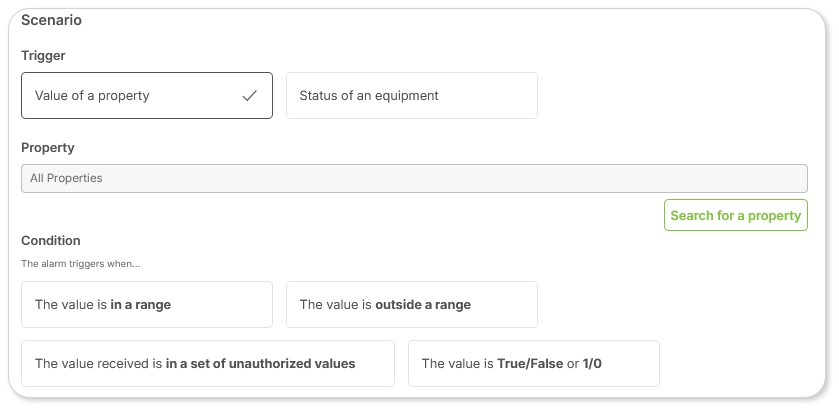Choose the set of unauthorized values condition
This screenshot has height=412, width=839.
208,363
